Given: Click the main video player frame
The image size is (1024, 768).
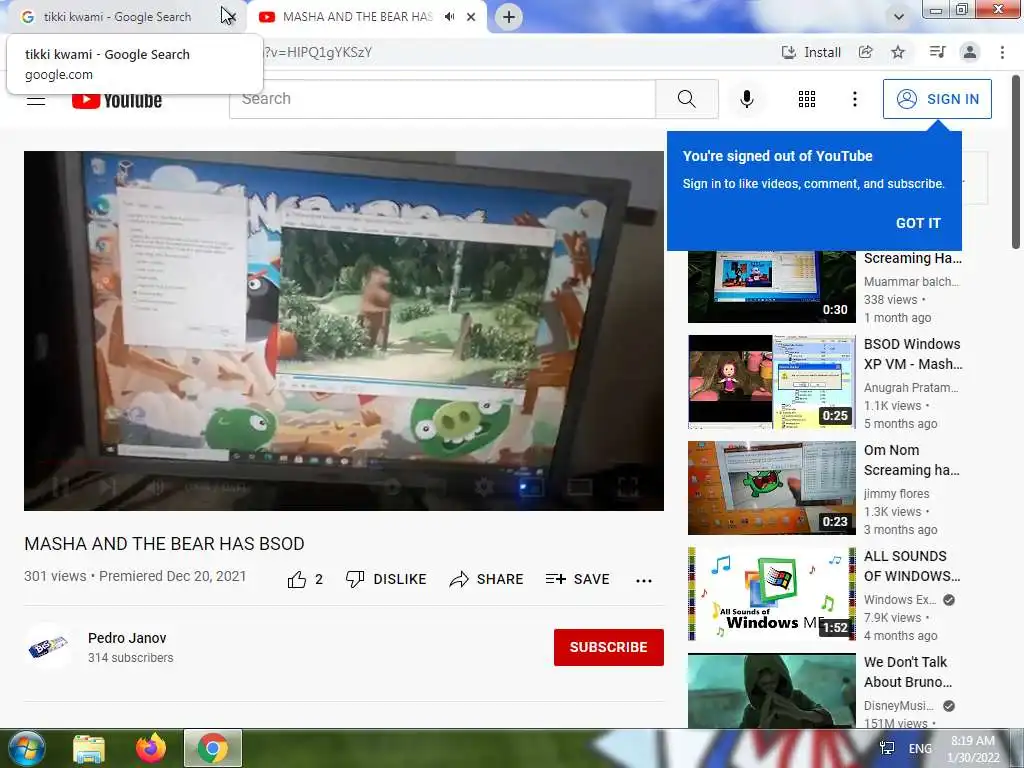Looking at the screenshot, I should 344,331.
